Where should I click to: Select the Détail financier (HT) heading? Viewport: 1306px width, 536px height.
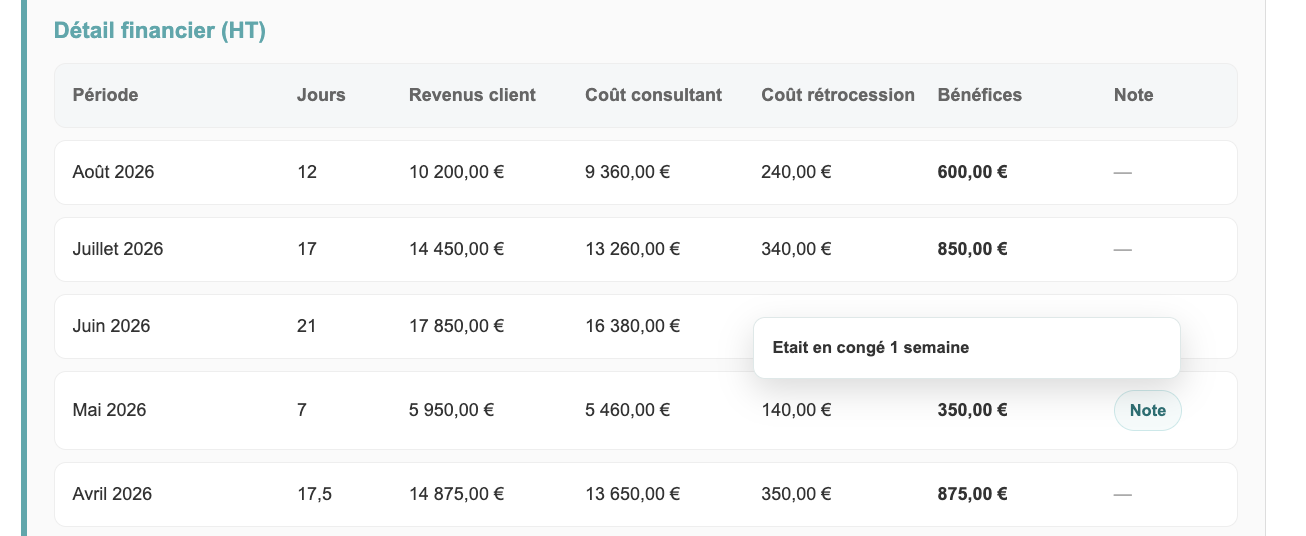tap(159, 31)
